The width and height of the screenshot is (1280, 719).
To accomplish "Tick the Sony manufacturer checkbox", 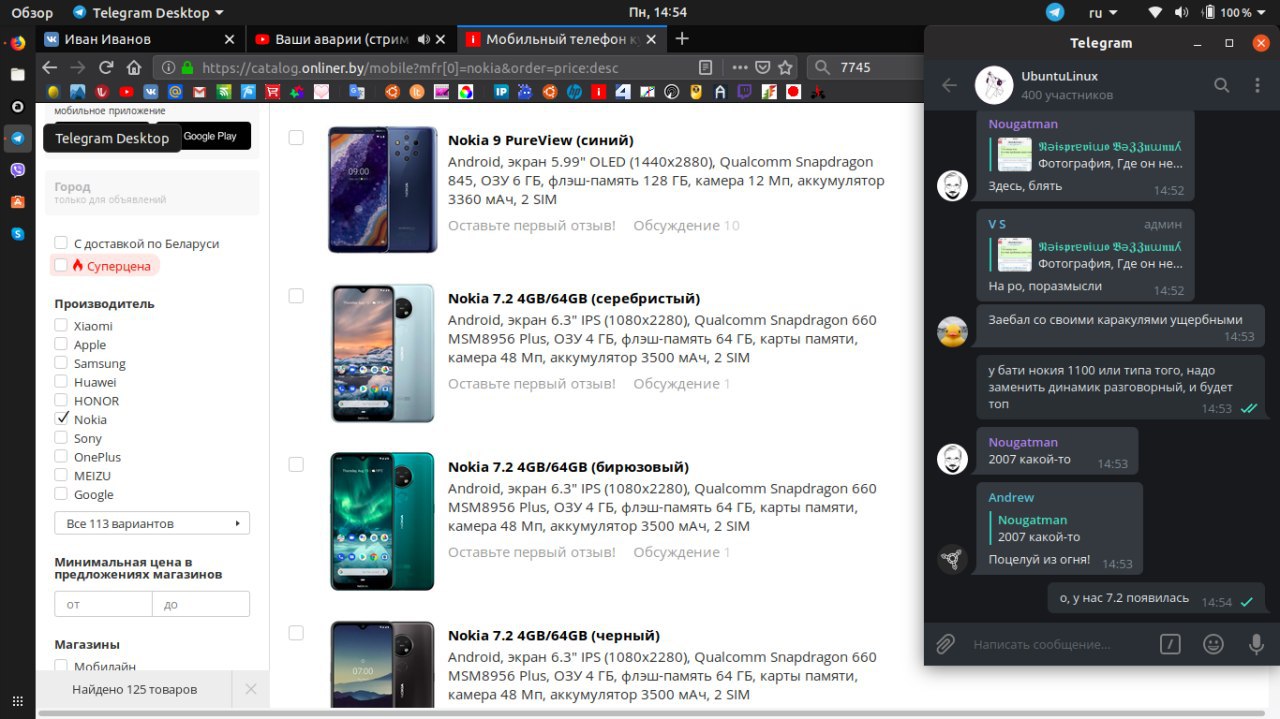I will [x=61, y=438].
